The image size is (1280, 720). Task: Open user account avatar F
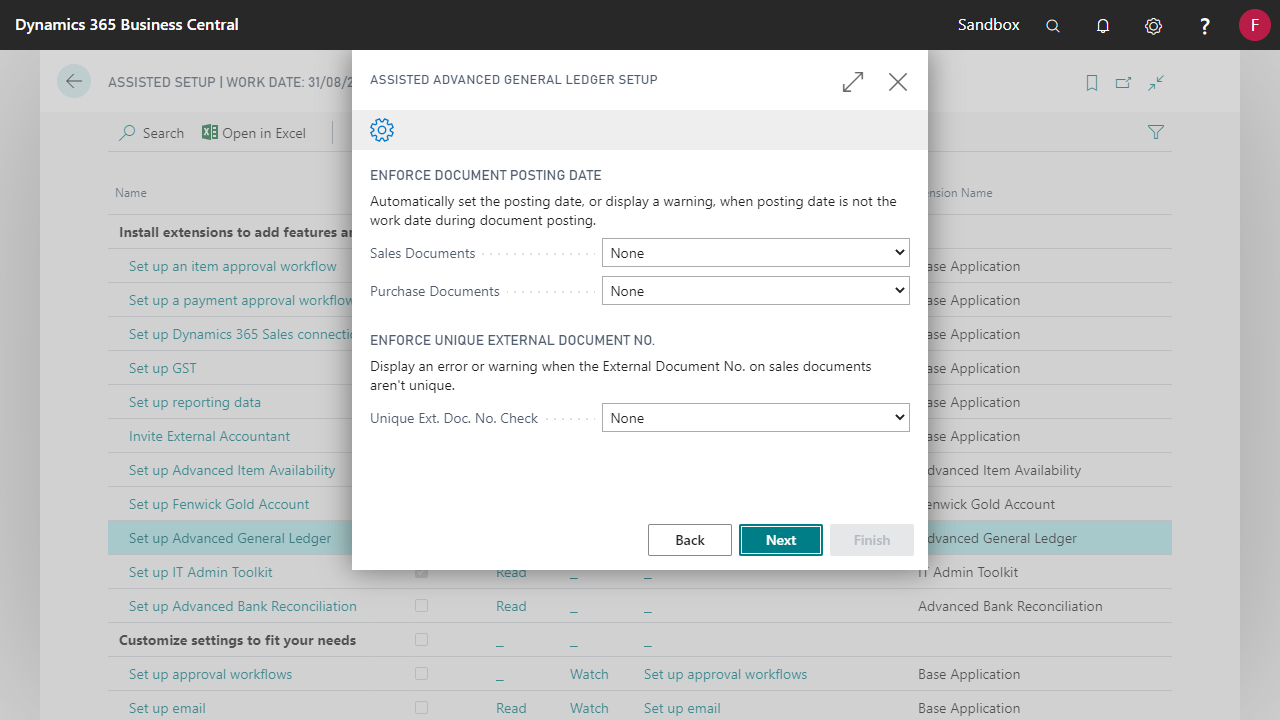pos(1255,25)
